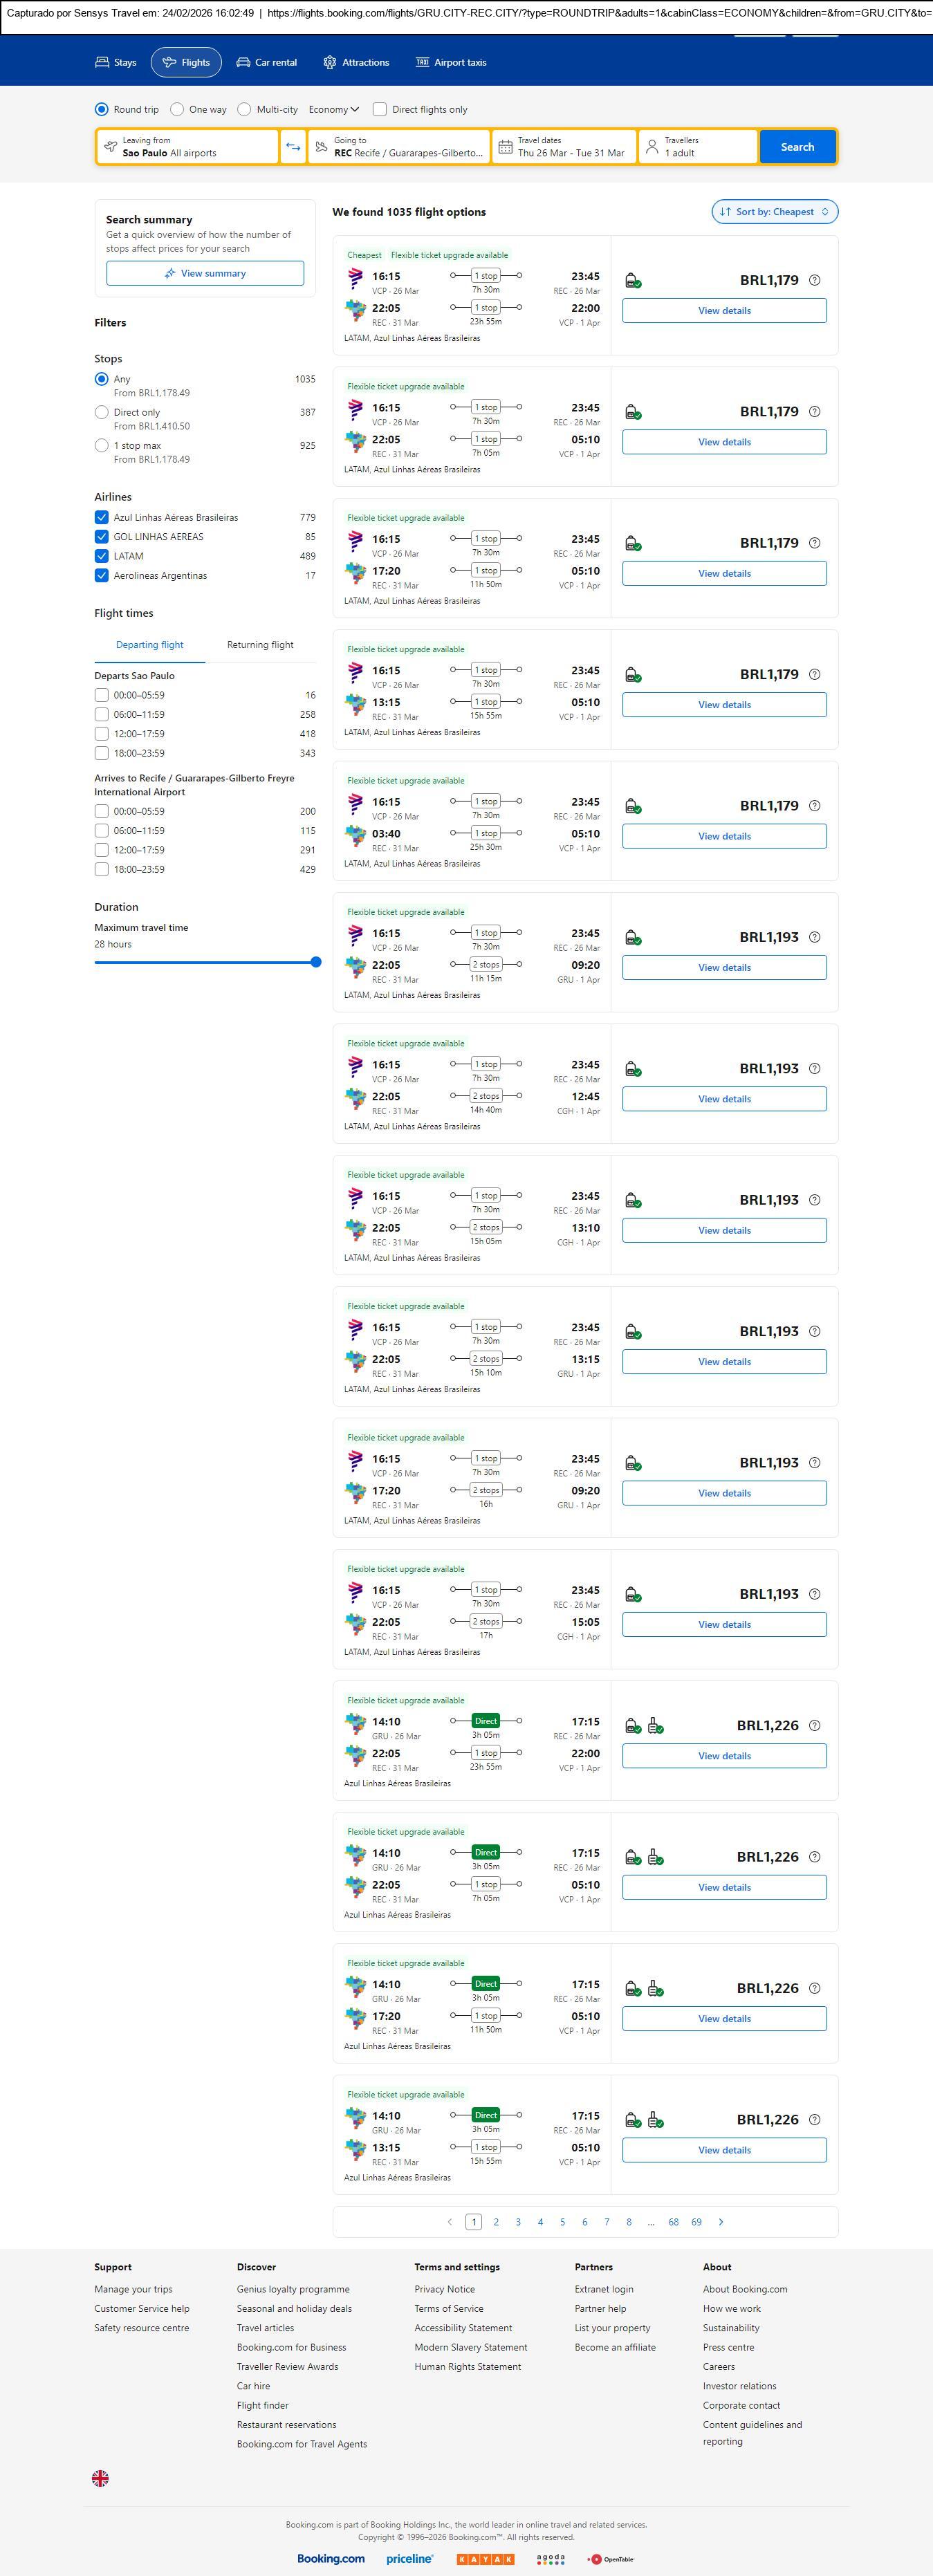Click the UK flag language icon
This screenshot has height=2576, width=933.
coord(100,2478)
